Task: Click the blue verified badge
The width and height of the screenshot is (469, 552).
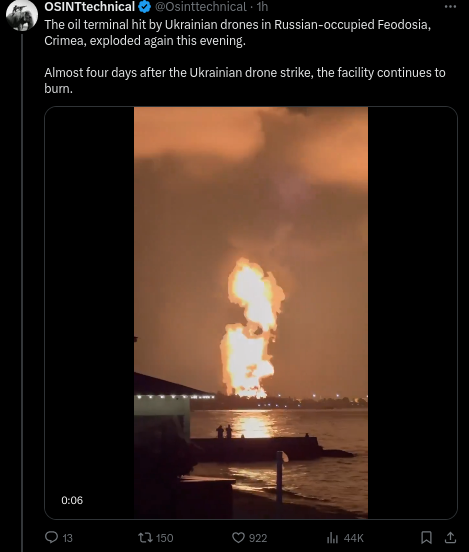Action: coord(145,6)
